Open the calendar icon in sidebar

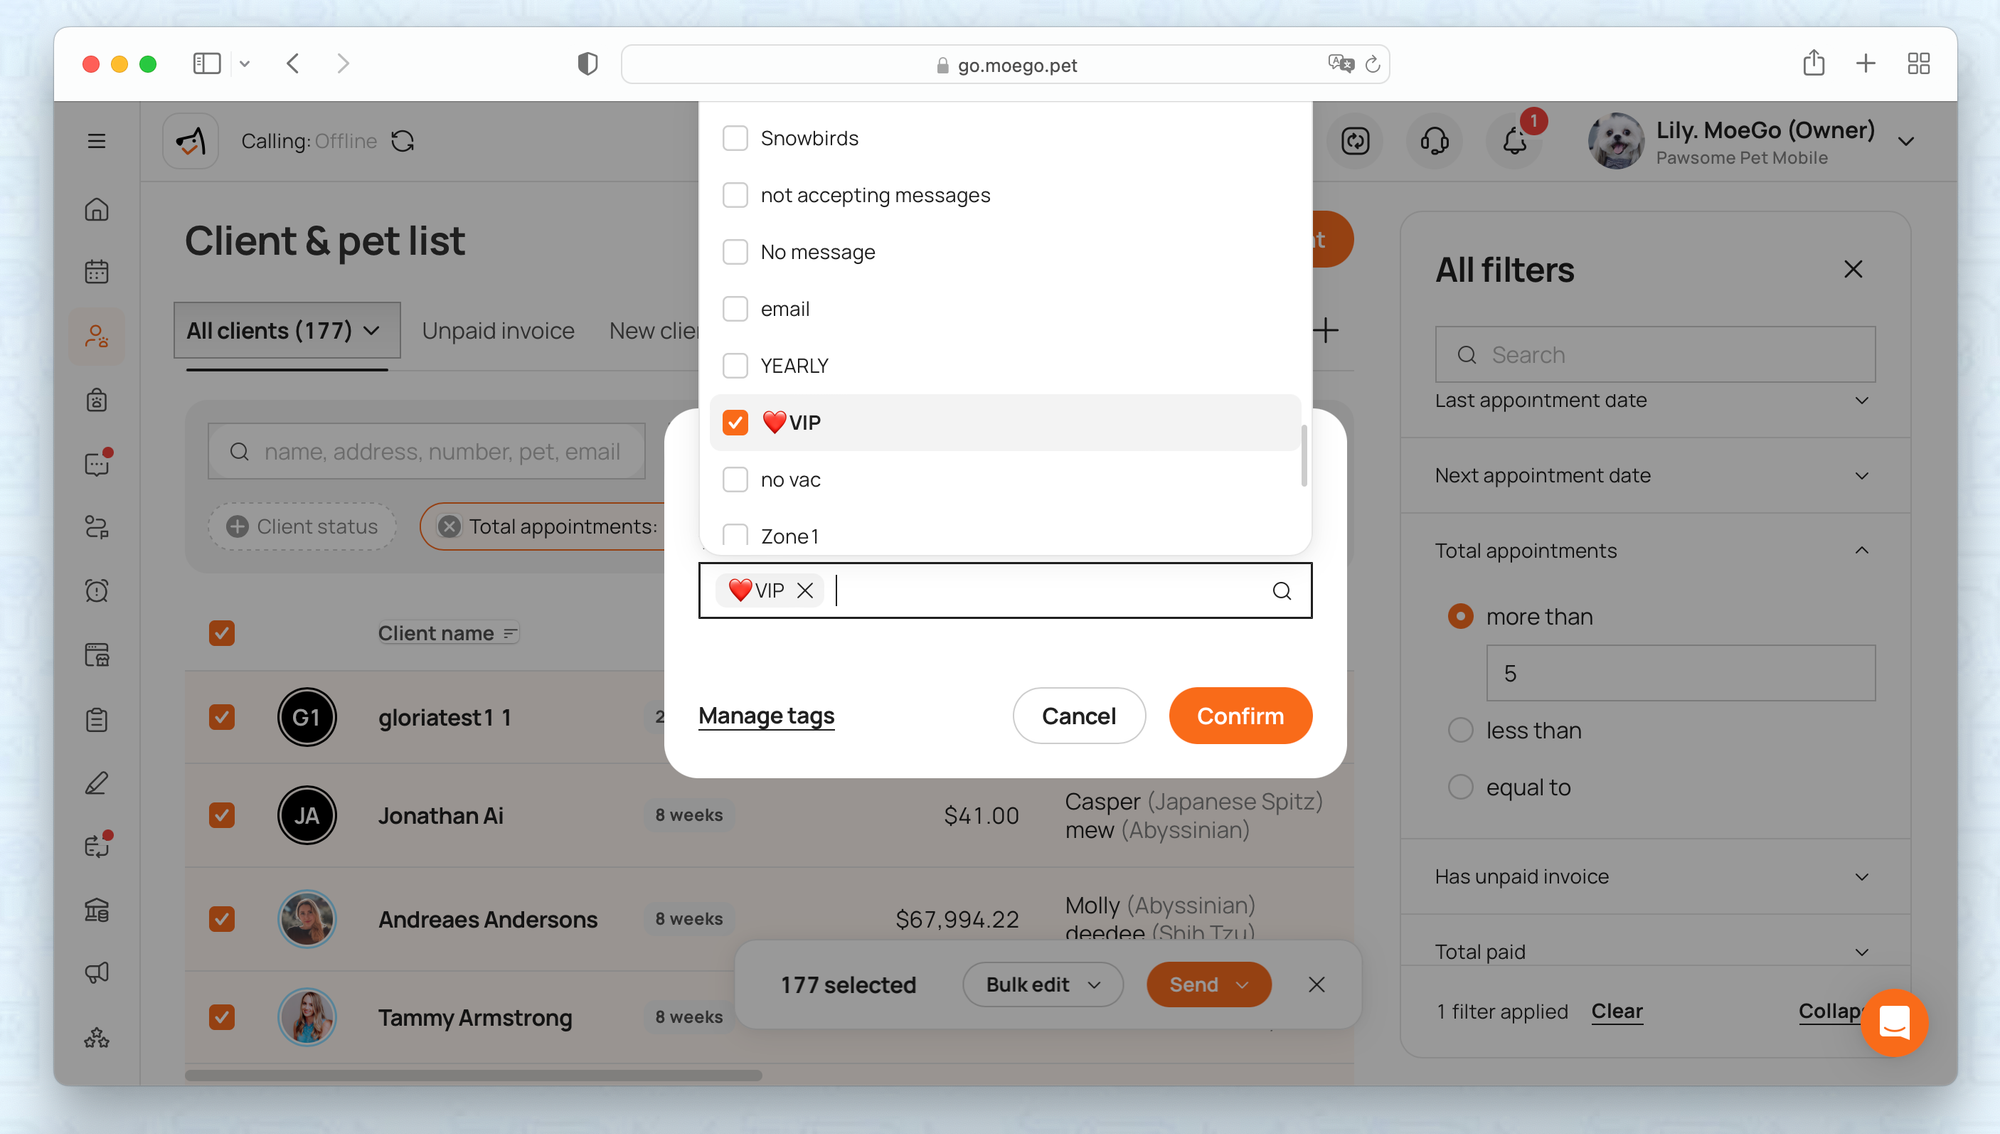[x=97, y=272]
